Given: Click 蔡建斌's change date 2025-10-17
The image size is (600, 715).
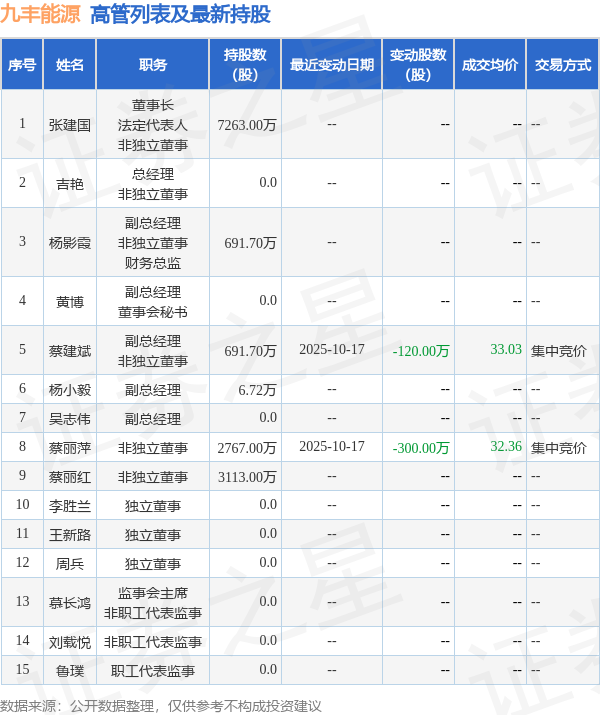Looking at the screenshot, I should point(331,349).
